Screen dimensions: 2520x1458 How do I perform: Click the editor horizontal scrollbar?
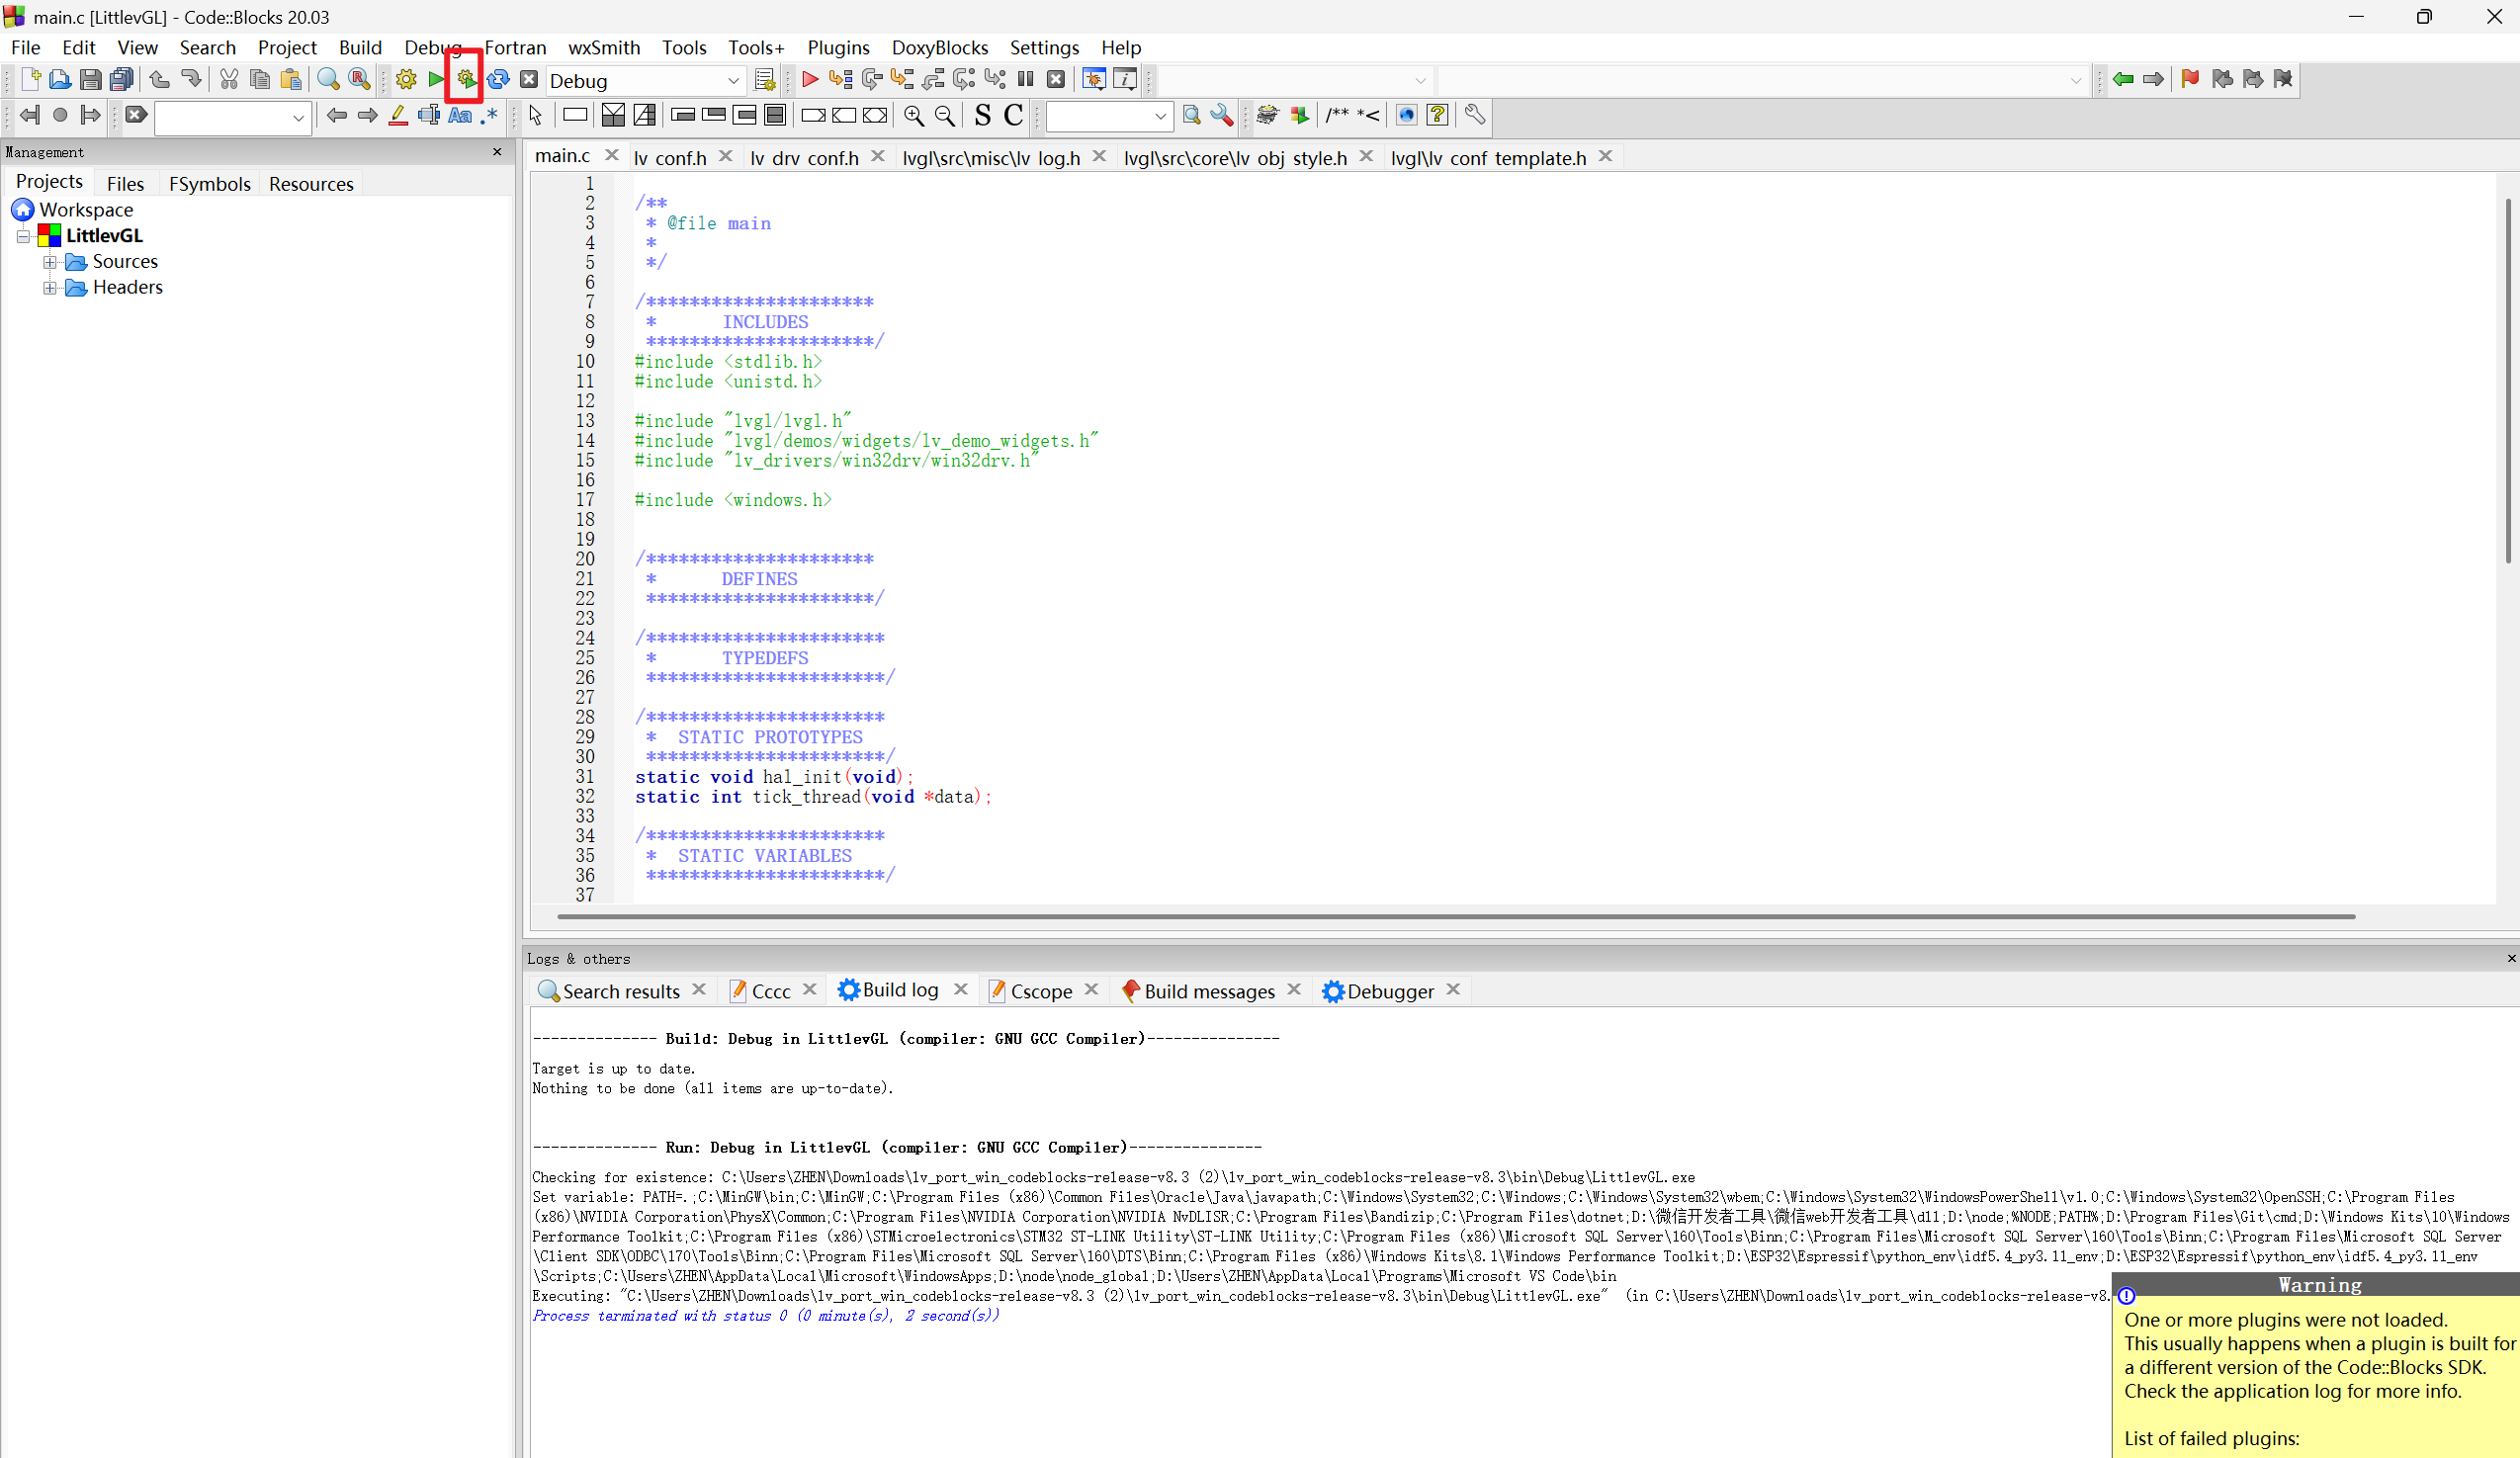point(1455,916)
